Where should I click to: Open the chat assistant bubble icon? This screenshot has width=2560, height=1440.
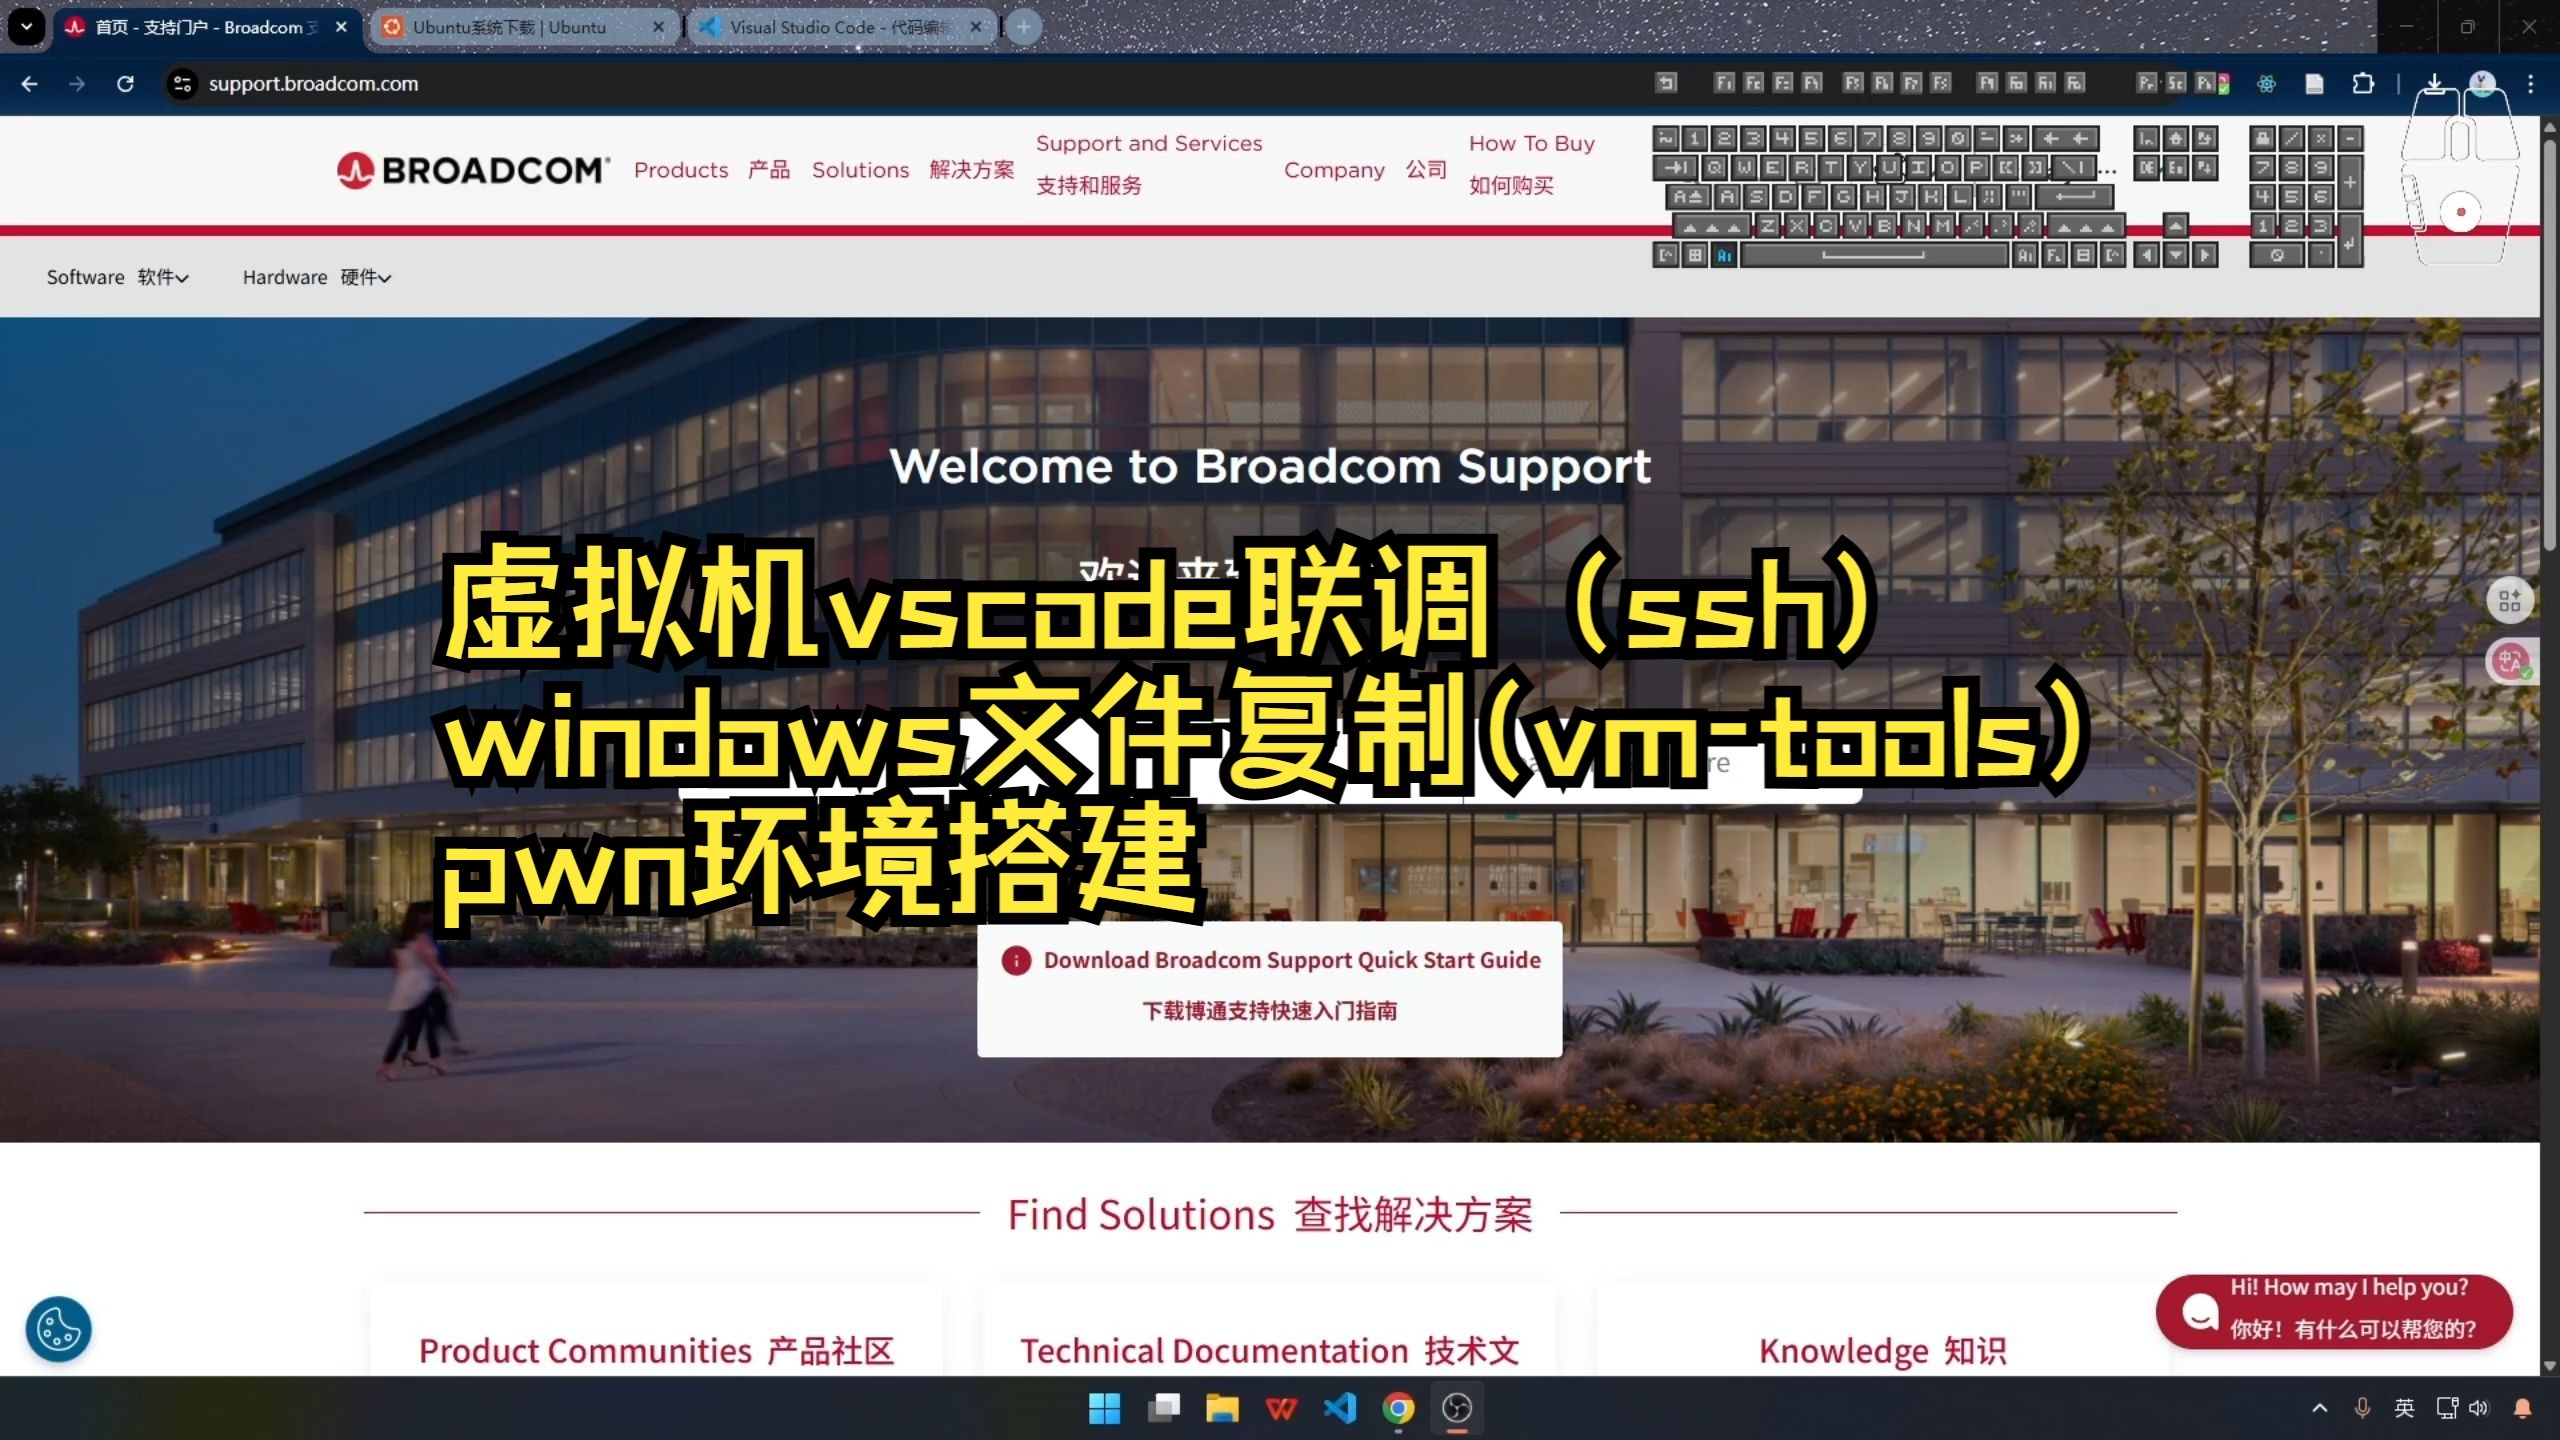coord(2199,1312)
